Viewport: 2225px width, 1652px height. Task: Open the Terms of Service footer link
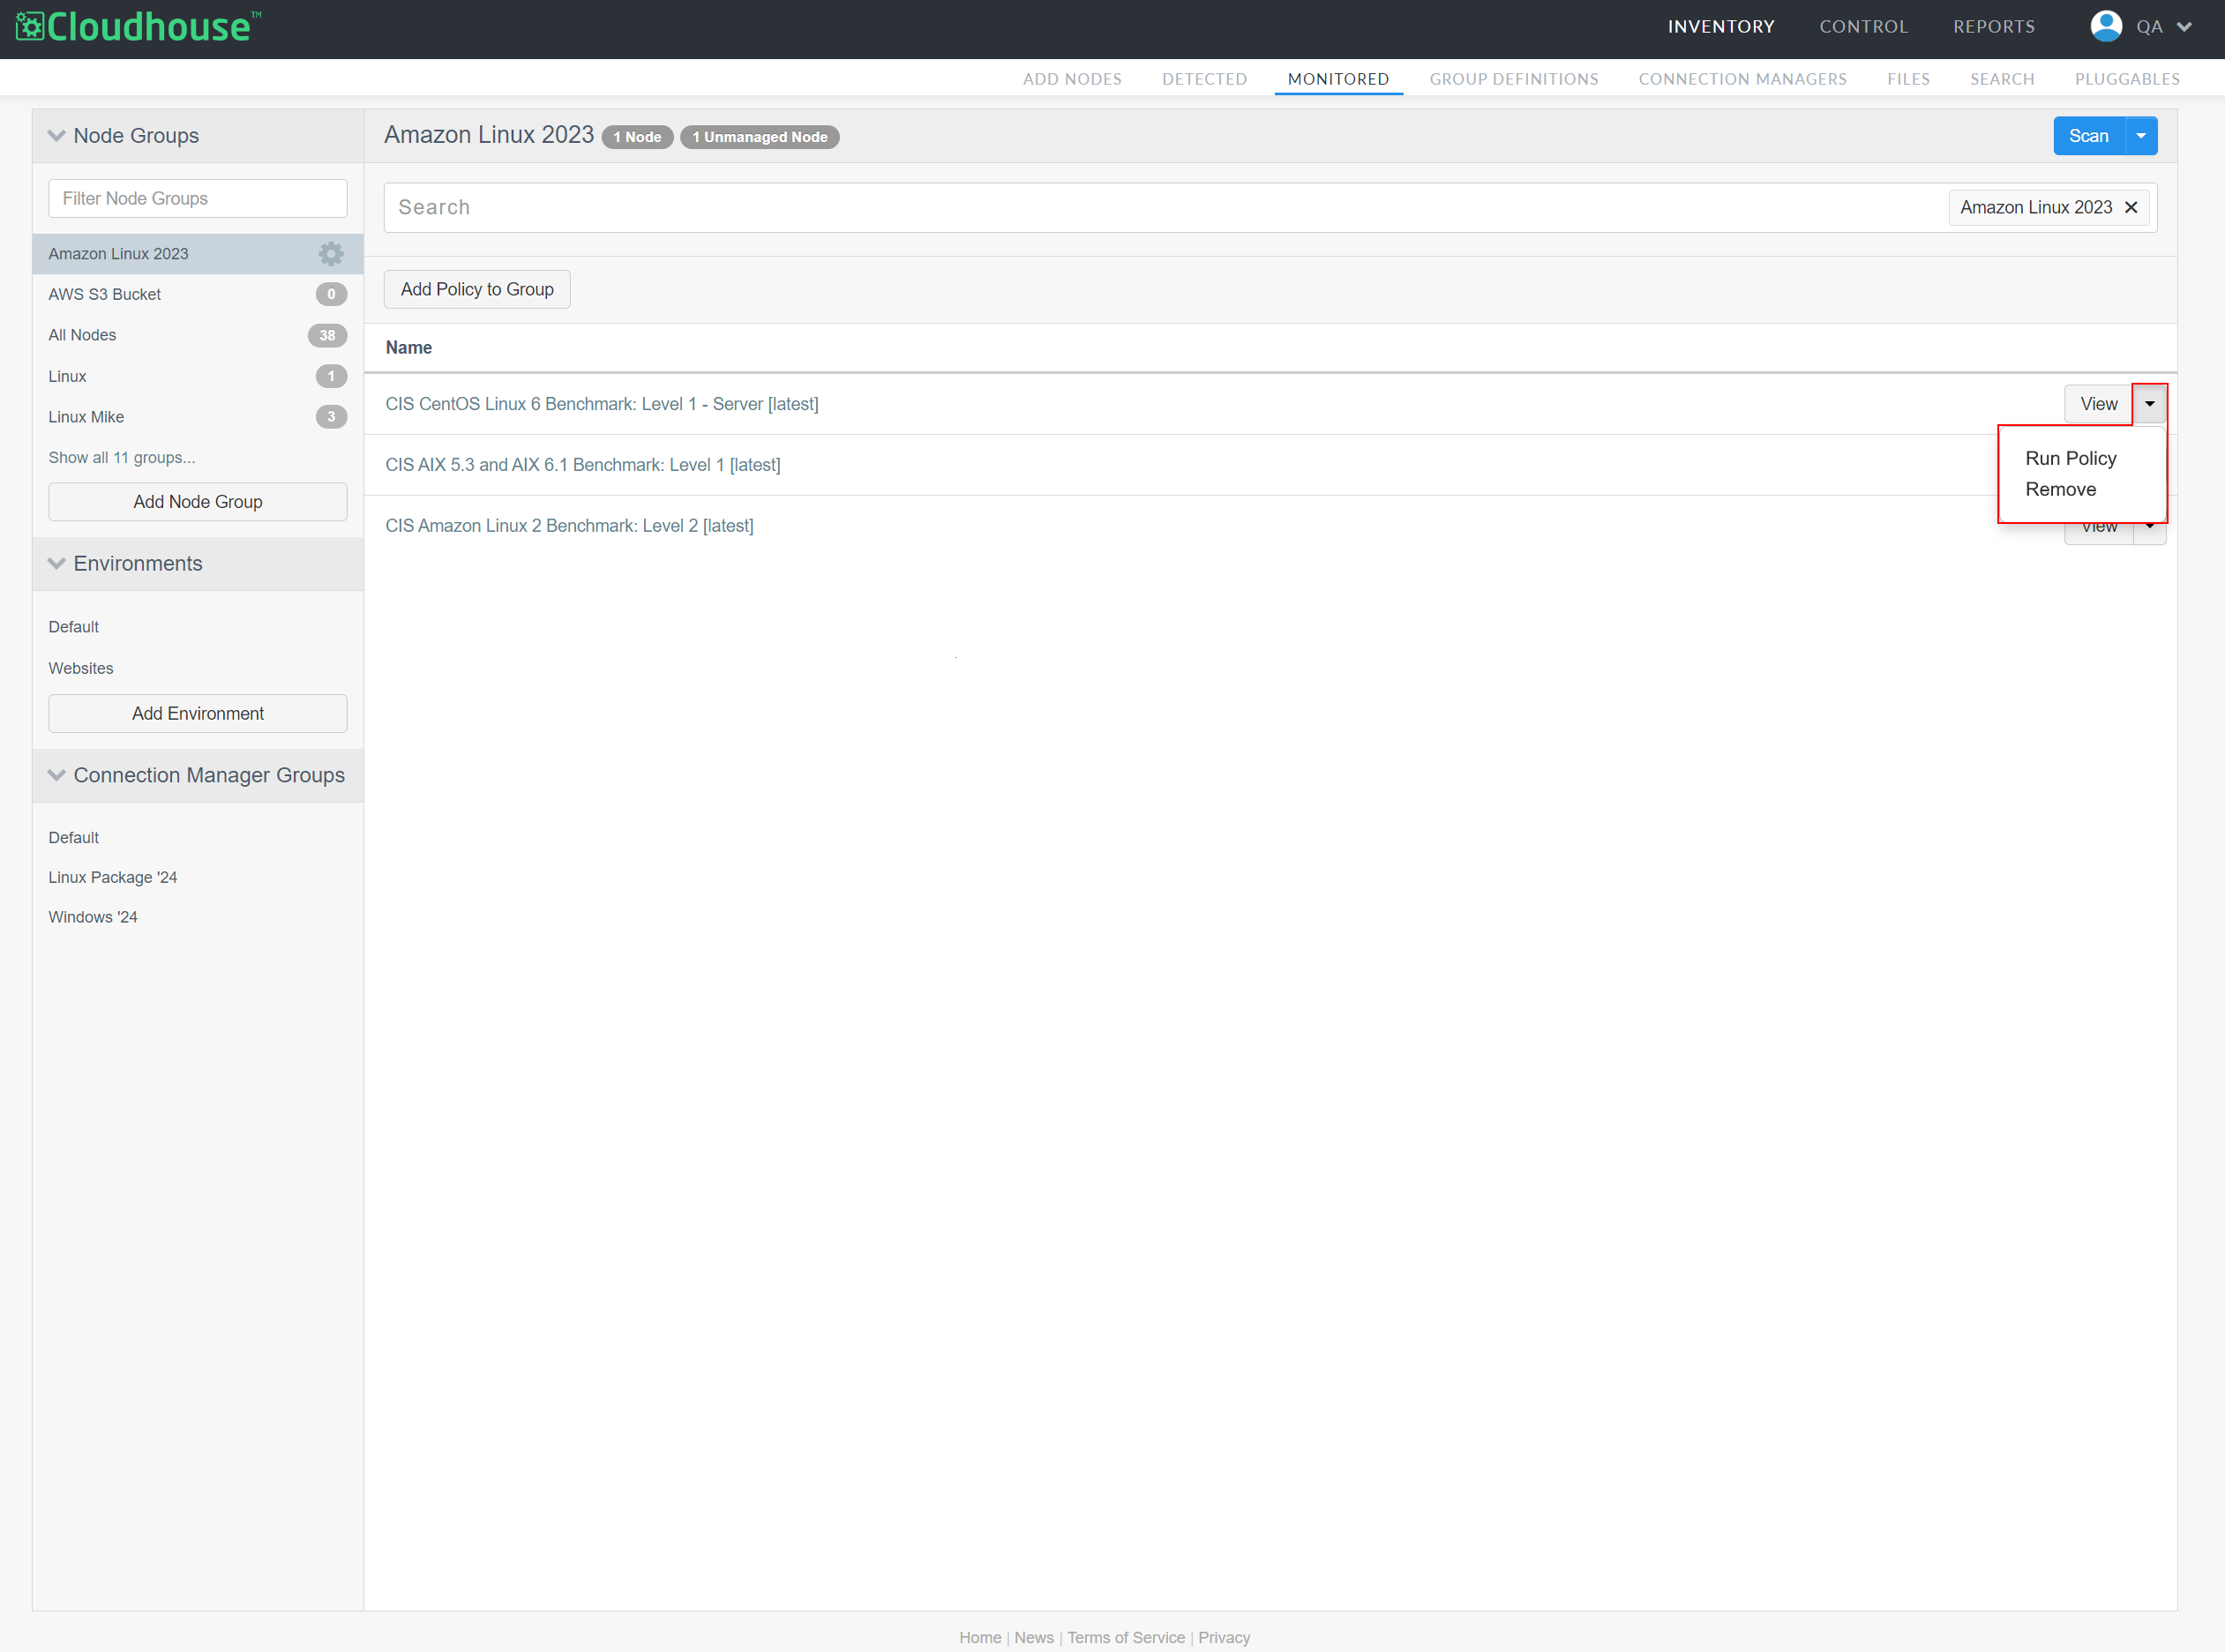pyautogui.click(x=1126, y=1637)
